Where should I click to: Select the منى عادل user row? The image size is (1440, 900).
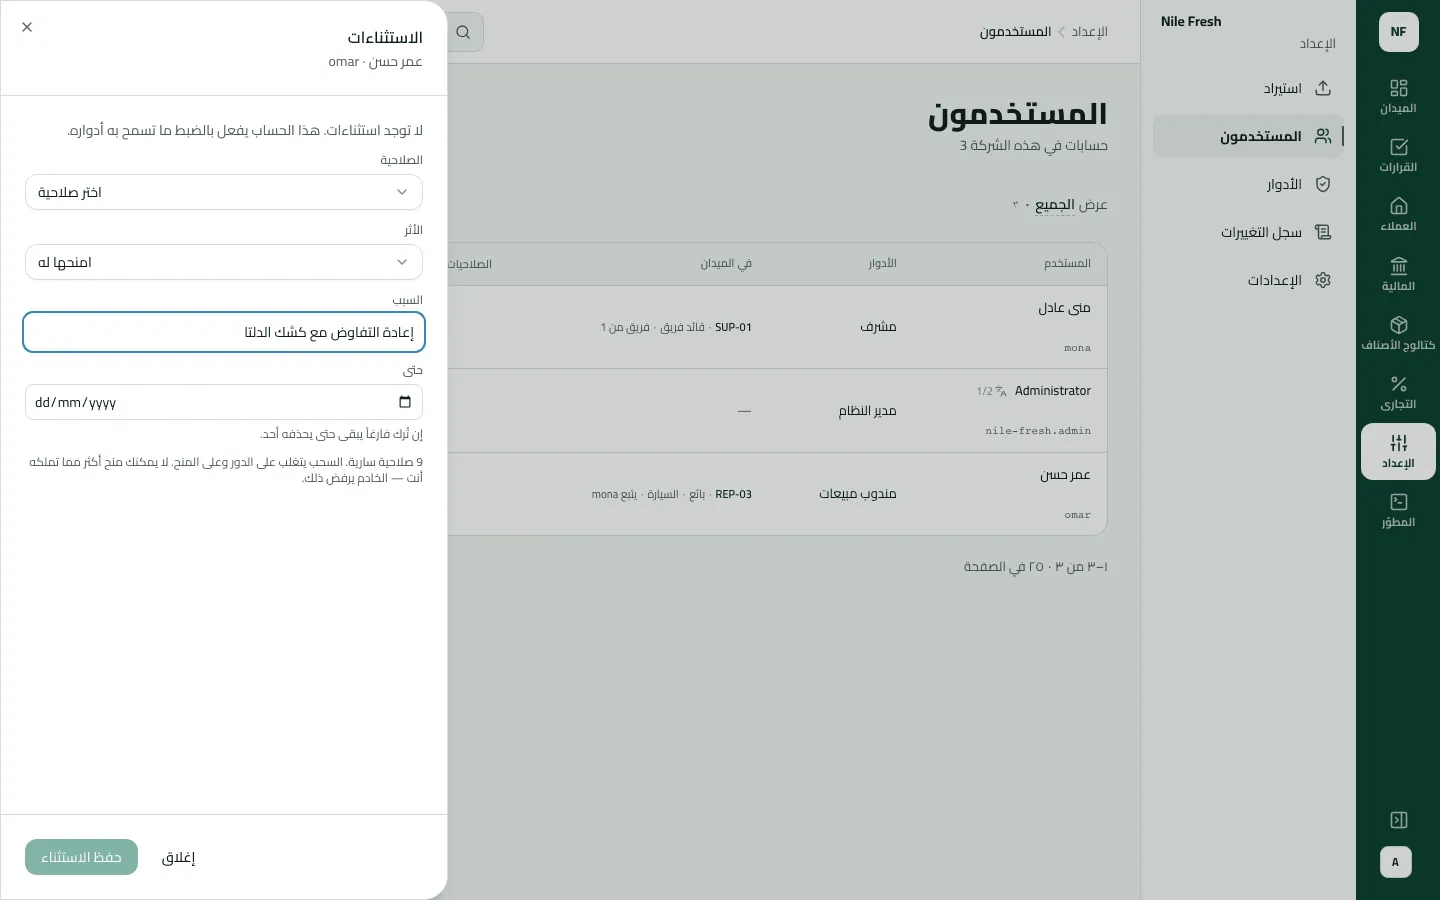(x=777, y=327)
